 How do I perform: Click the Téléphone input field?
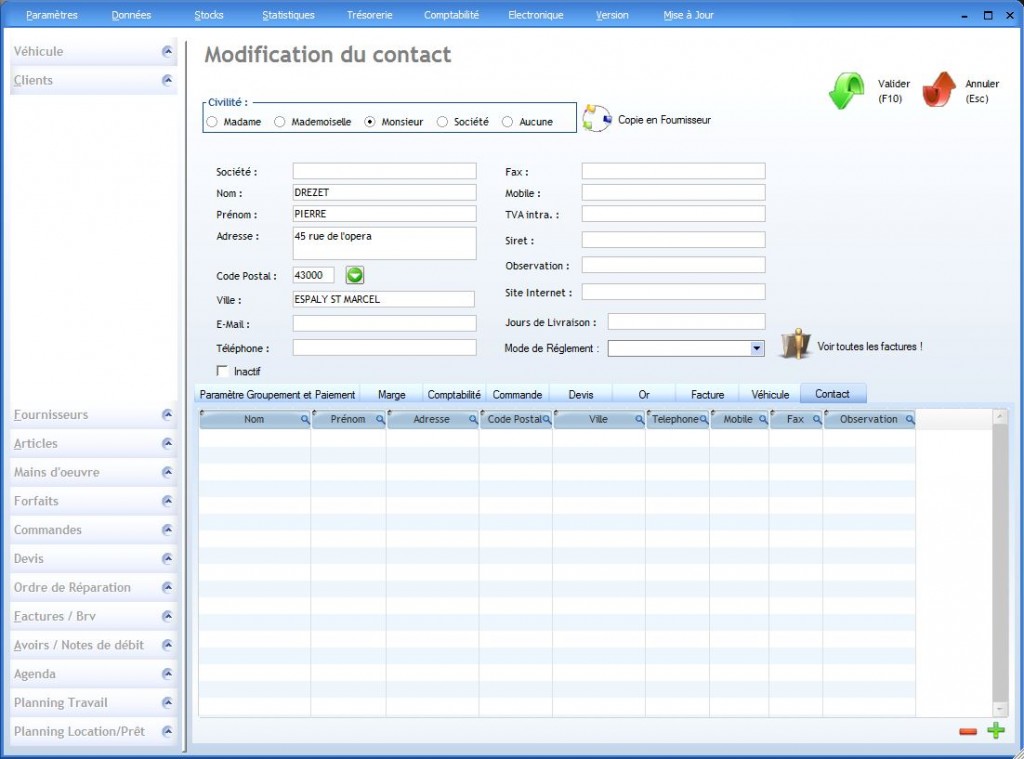[x=385, y=347]
